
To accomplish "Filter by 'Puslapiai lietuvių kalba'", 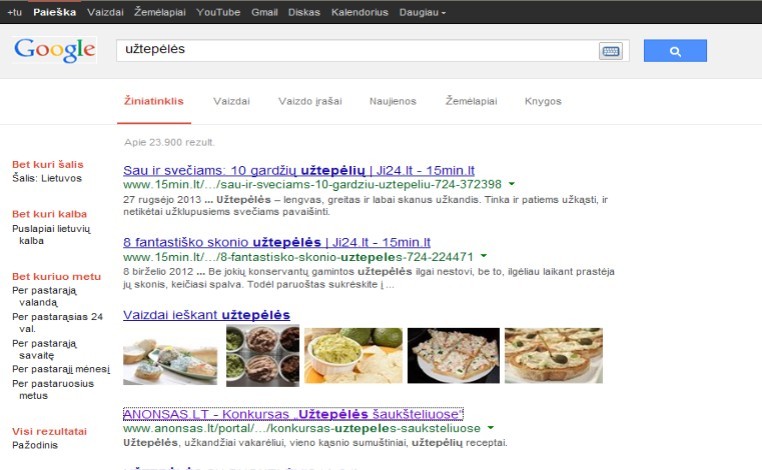I will point(51,234).
